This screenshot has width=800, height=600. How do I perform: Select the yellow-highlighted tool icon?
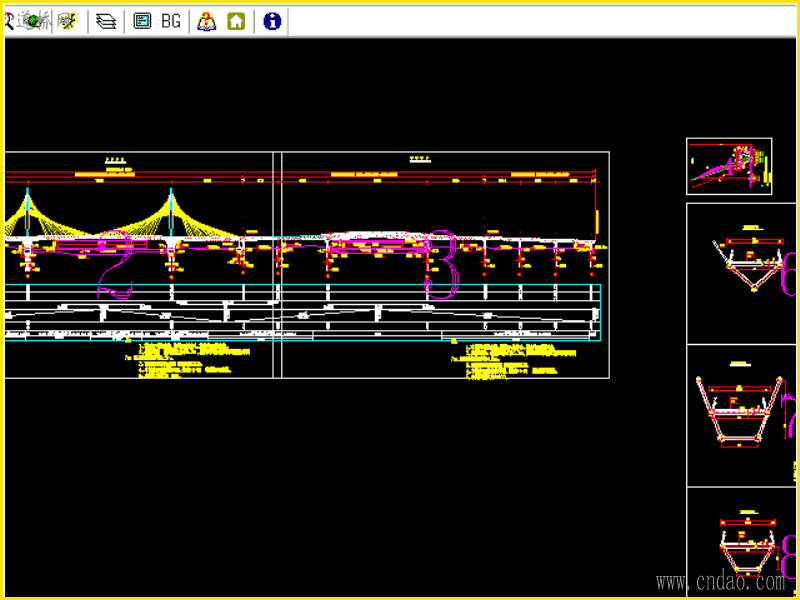tap(67, 21)
